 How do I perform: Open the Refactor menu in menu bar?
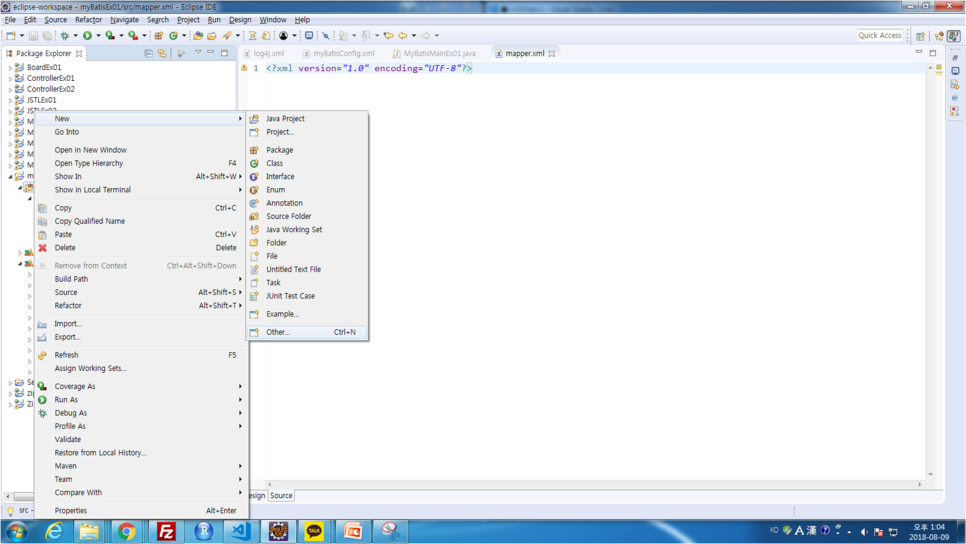(x=88, y=20)
